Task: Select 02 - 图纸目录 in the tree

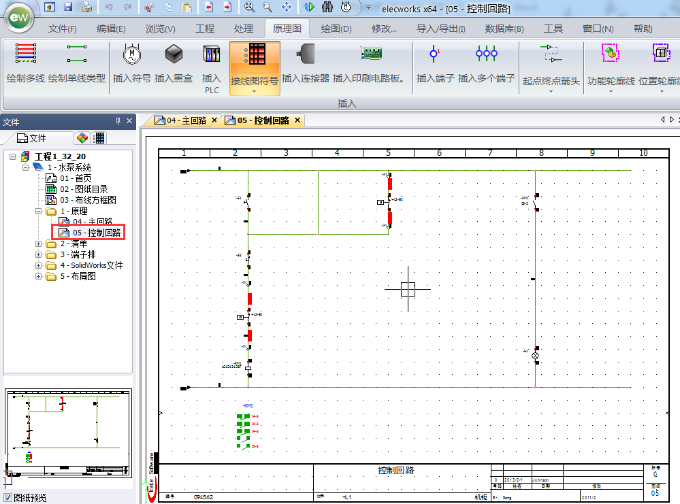Action: tap(84, 189)
